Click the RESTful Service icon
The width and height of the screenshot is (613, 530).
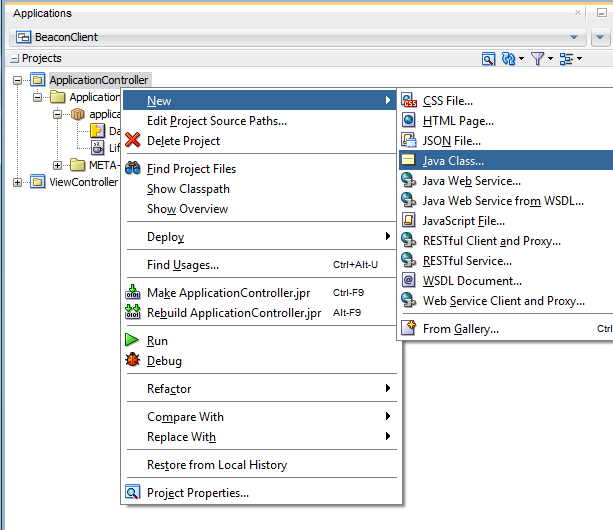tap(409, 260)
